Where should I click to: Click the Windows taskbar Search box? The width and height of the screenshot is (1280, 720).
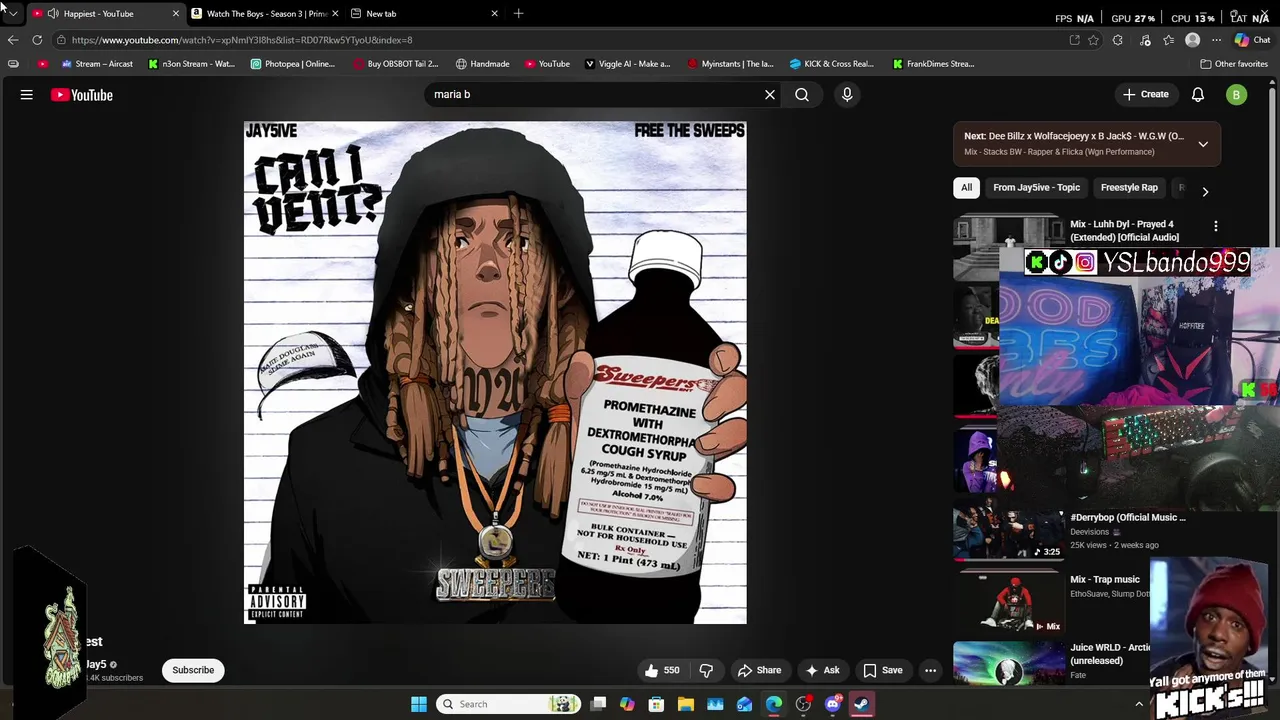point(510,704)
